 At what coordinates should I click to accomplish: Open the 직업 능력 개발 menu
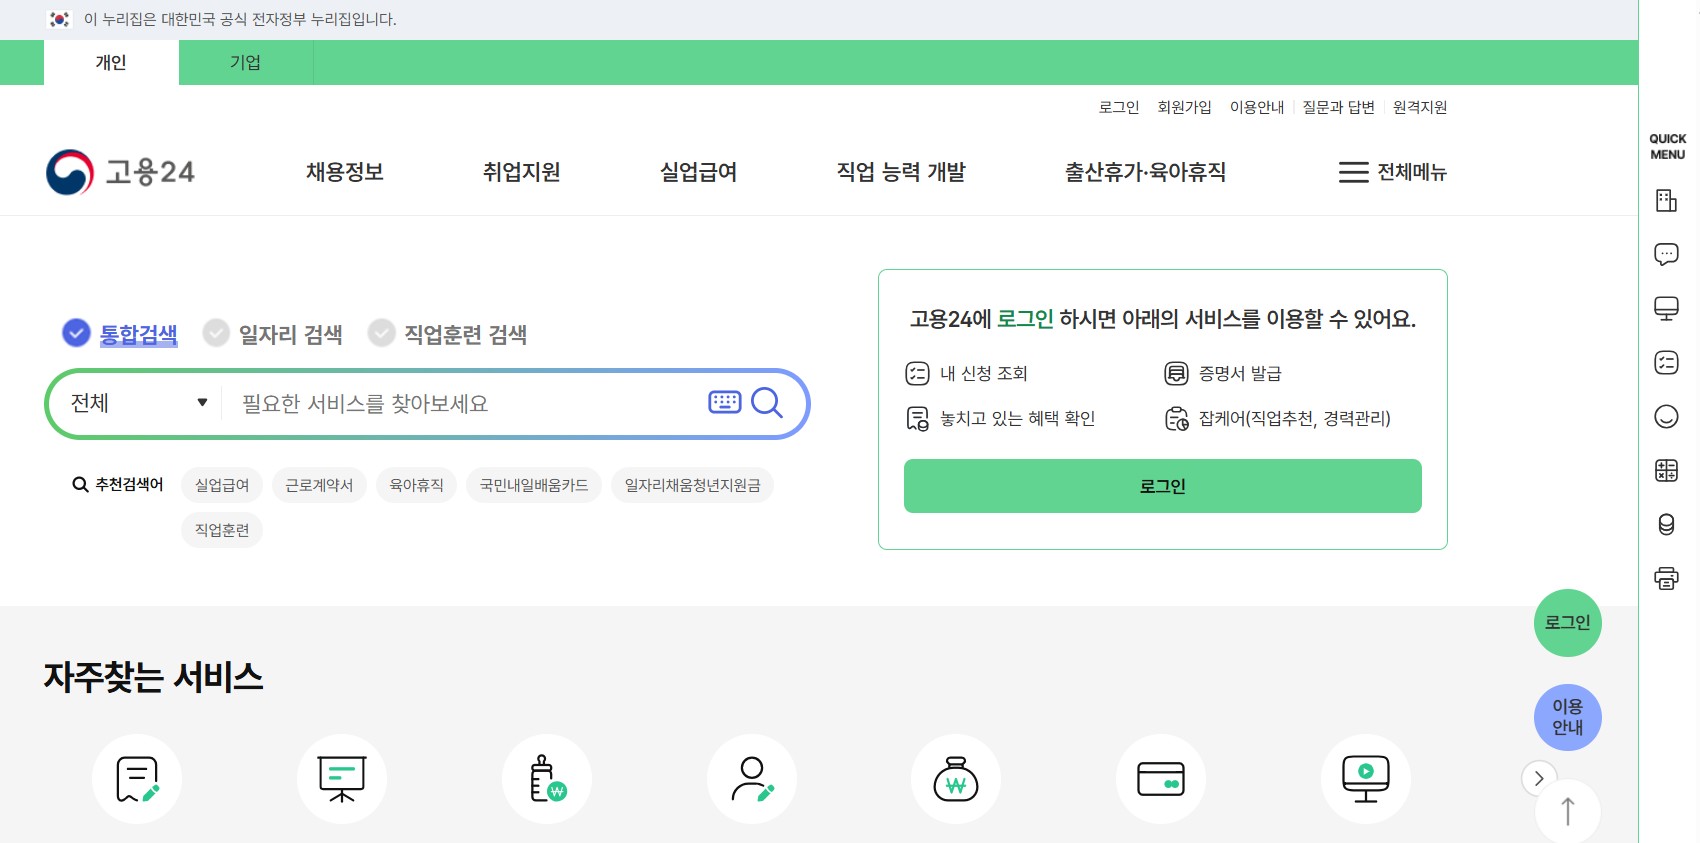click(901, 172)
